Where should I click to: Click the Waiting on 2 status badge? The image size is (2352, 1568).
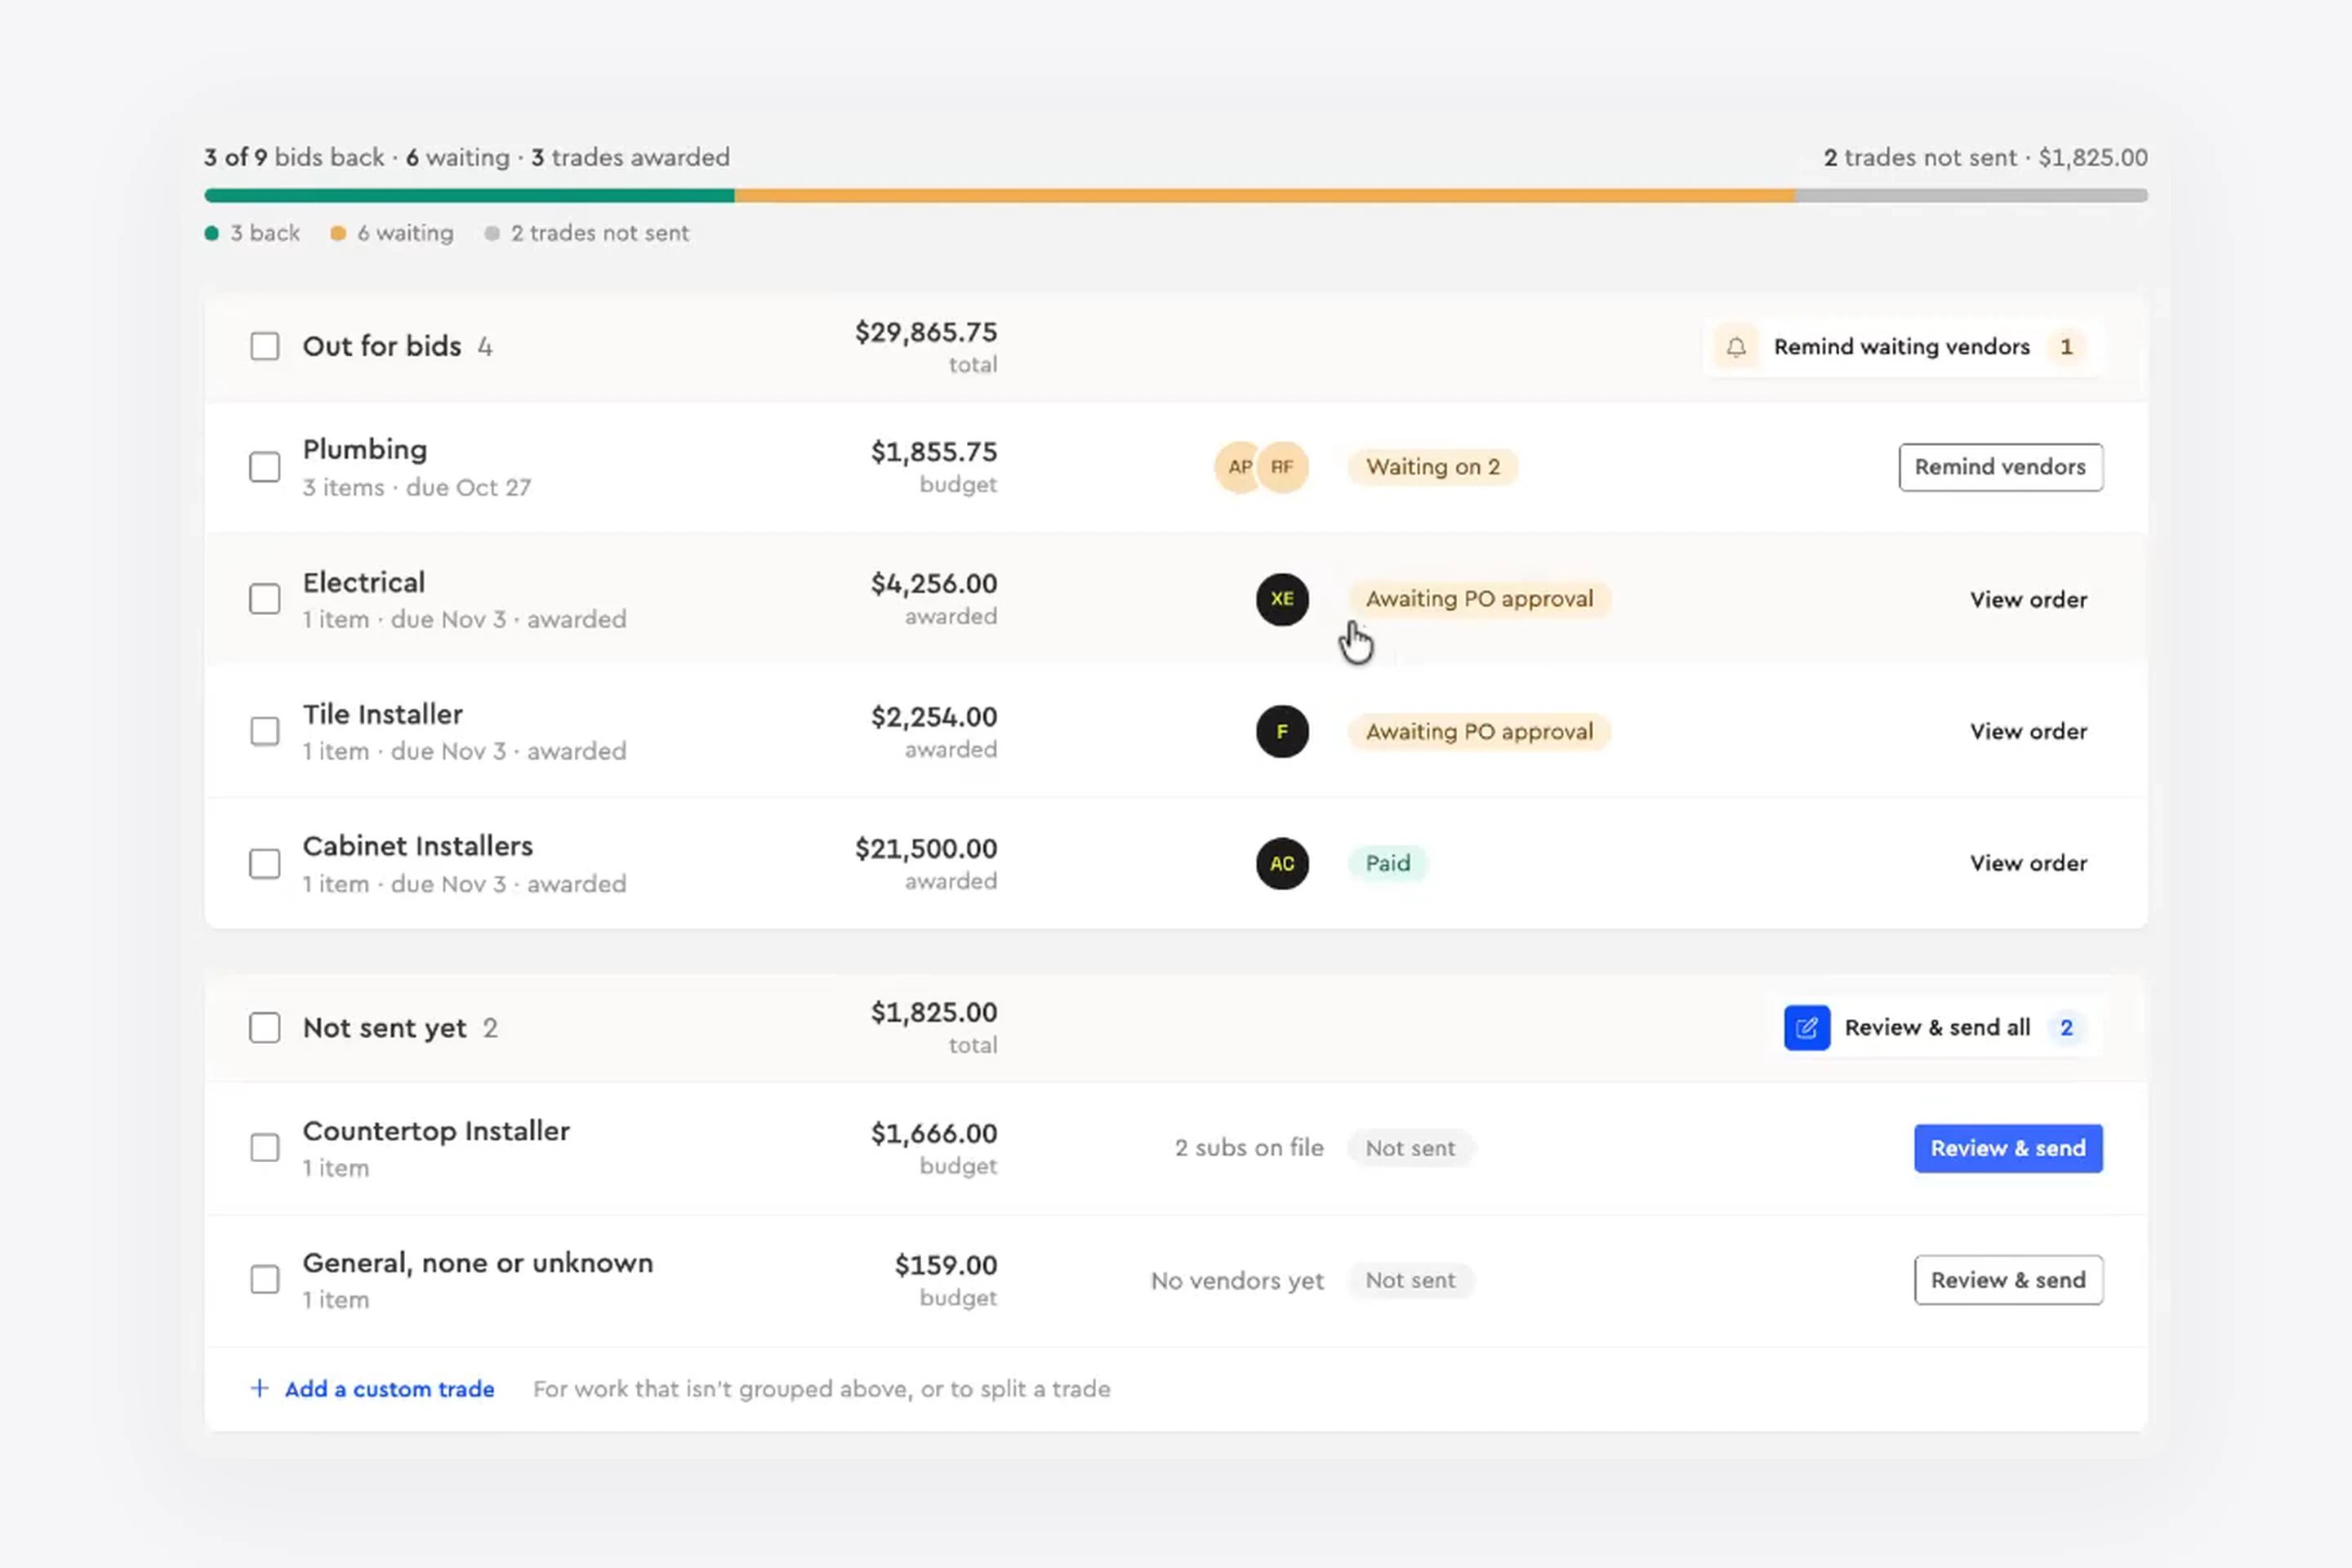pyautogui.click(x=1433, y=467)
